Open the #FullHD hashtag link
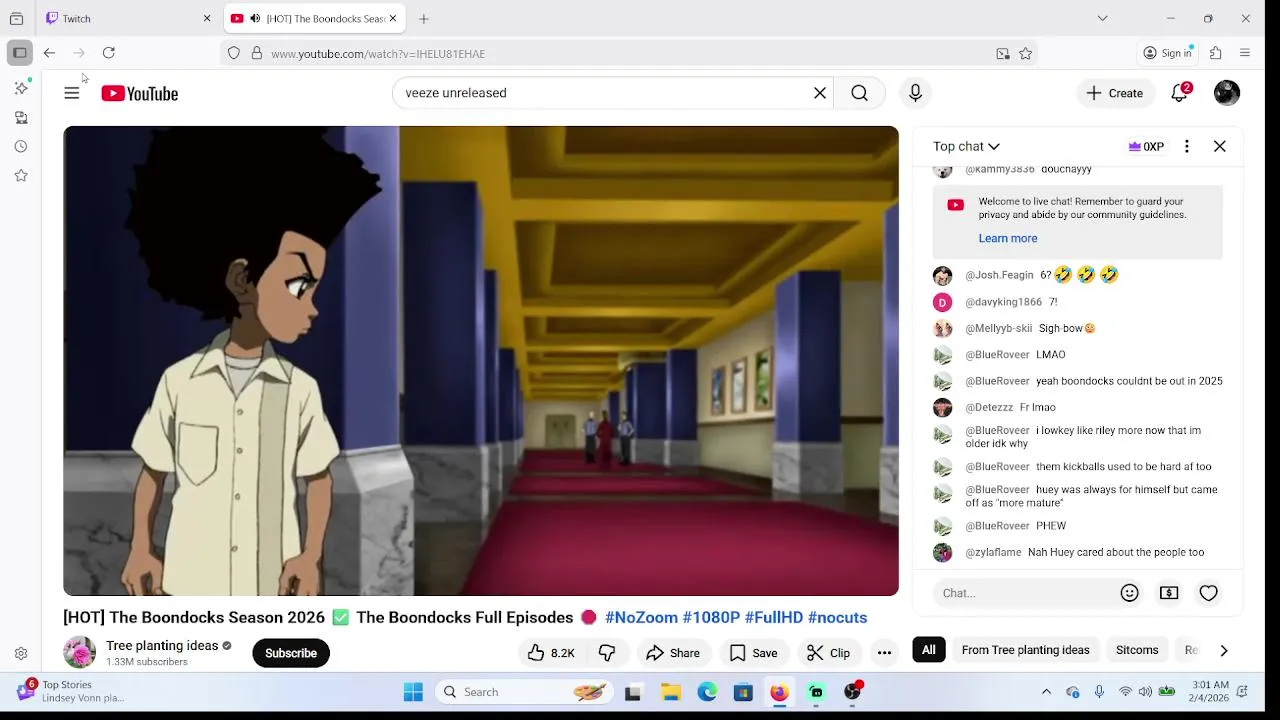The width and height of the screenshot is (1280, 720). (773, 617)
